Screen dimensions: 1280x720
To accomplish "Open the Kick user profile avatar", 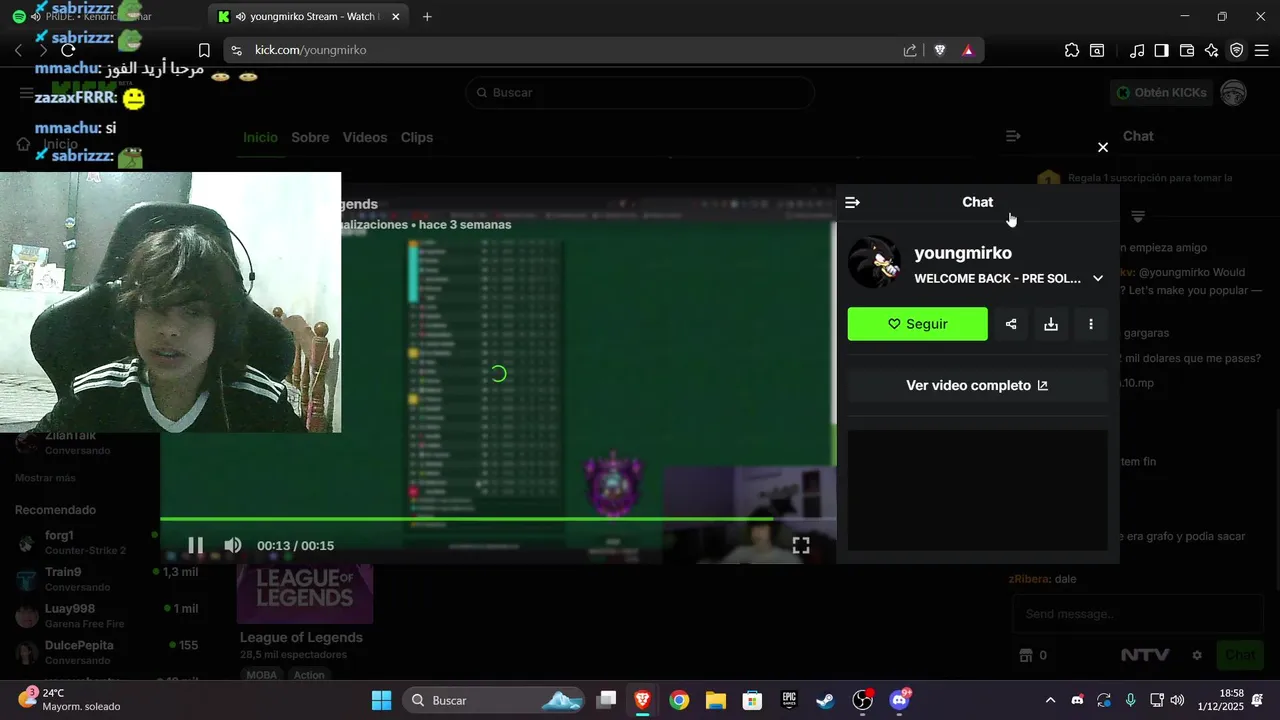I will [1234, 93].
